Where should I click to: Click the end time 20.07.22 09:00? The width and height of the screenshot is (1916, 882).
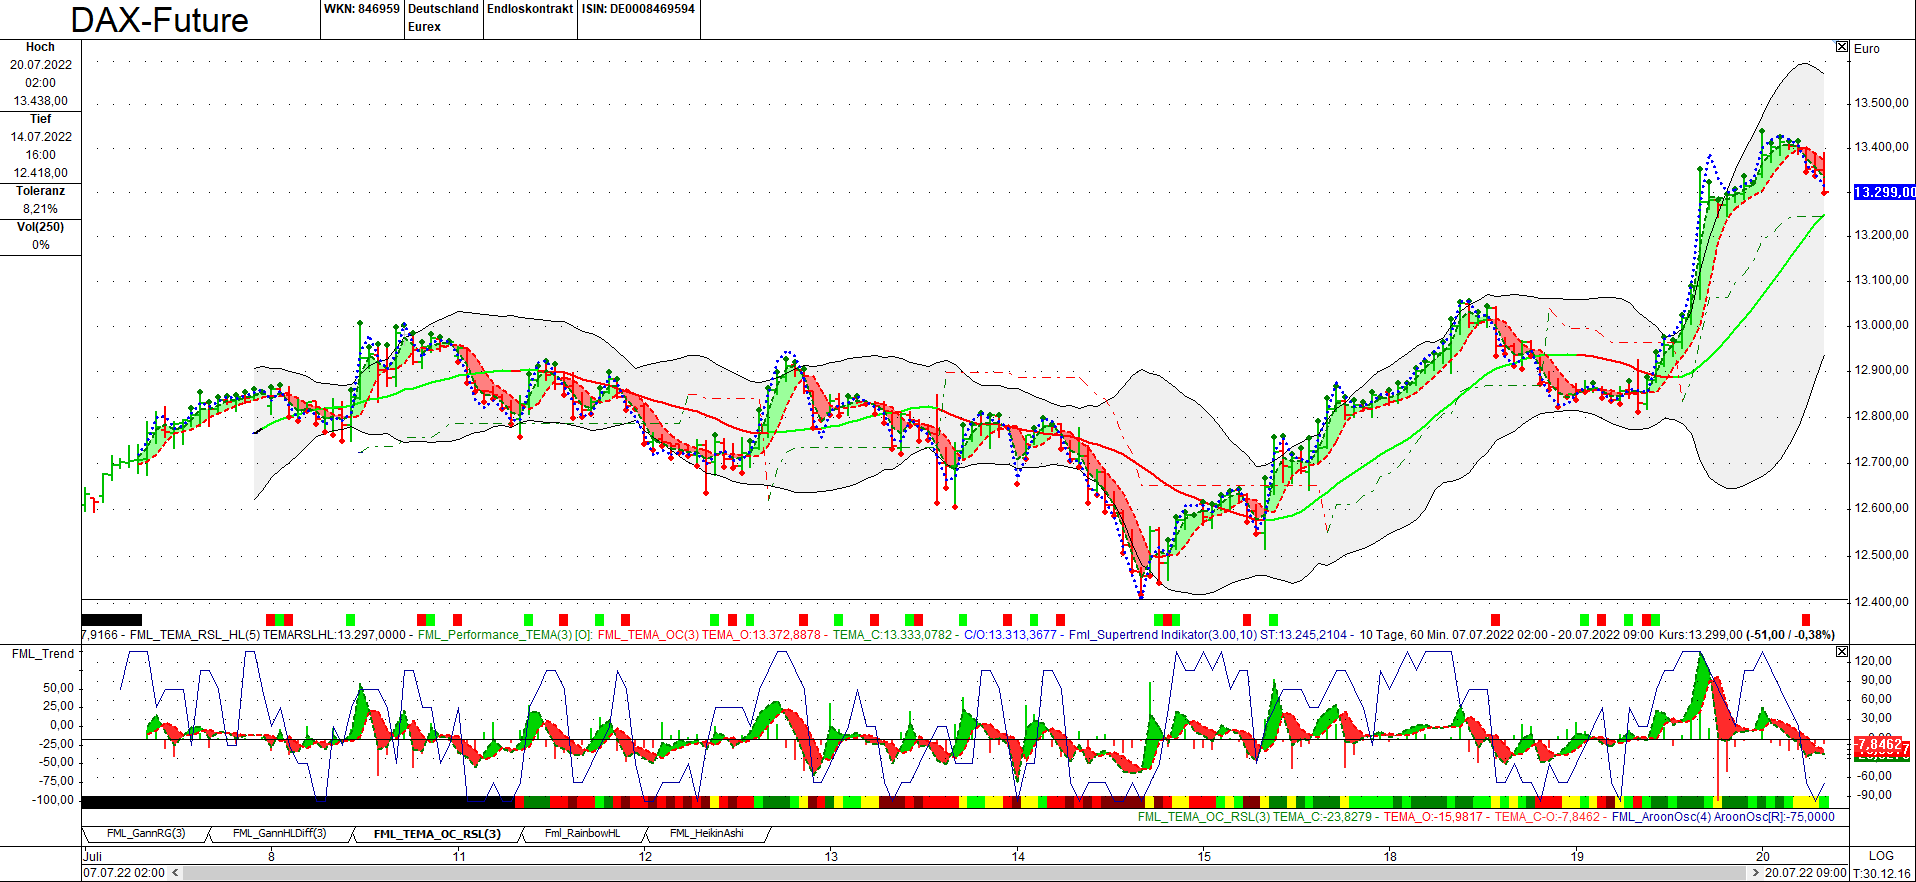tap(1806, 873)
